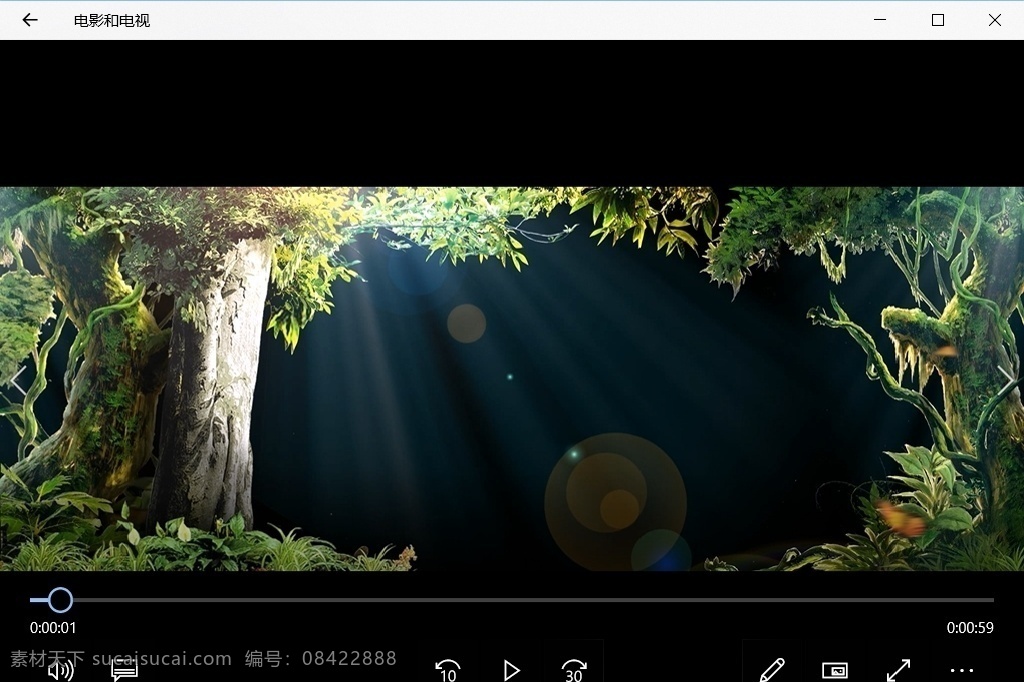Image resolution: width=1024 pixels, height=682 pixels.
Task: Open the pencil edit tool
Action: click(772, 670)
